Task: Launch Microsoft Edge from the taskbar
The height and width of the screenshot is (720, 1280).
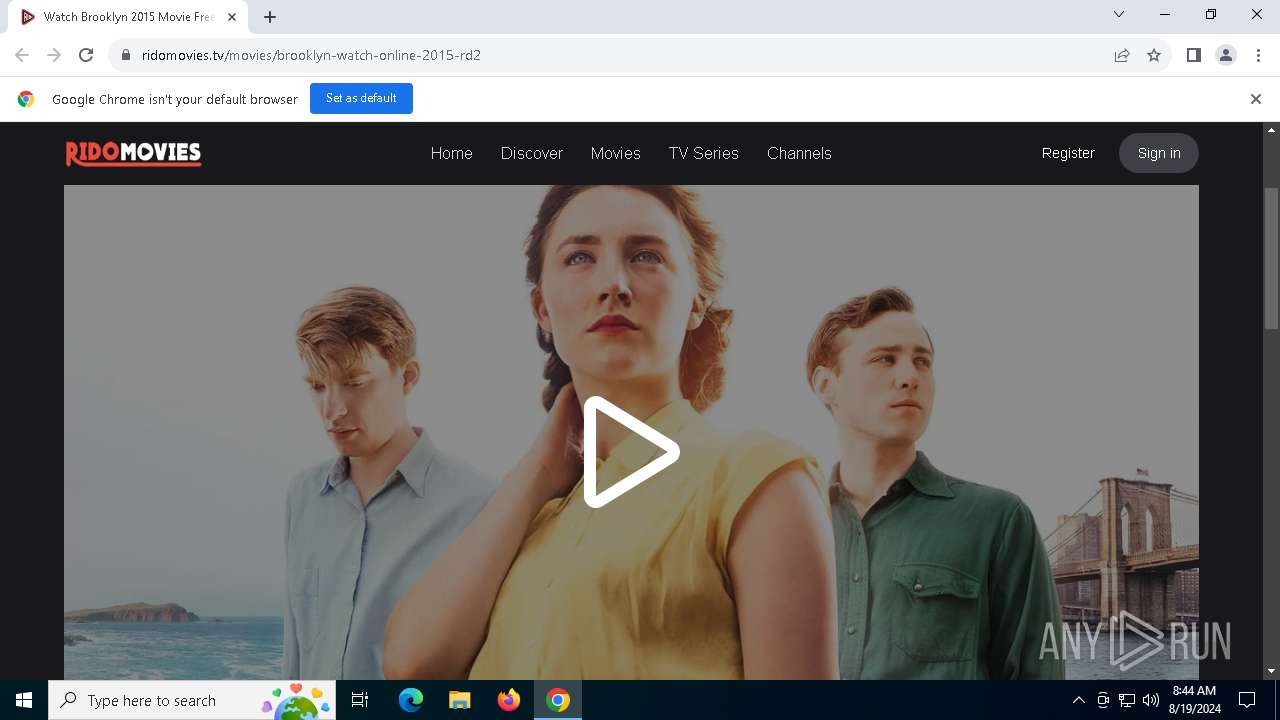Action: pyautogui.click(x=411, y=700)
